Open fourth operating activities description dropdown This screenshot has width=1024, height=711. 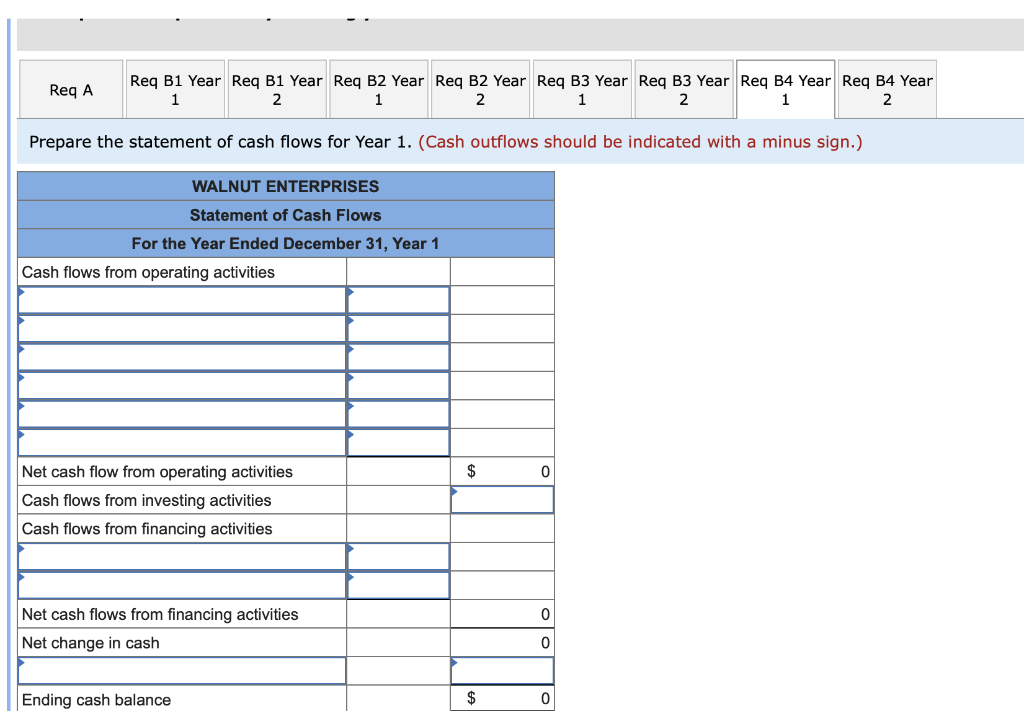[x=182, y=386]
